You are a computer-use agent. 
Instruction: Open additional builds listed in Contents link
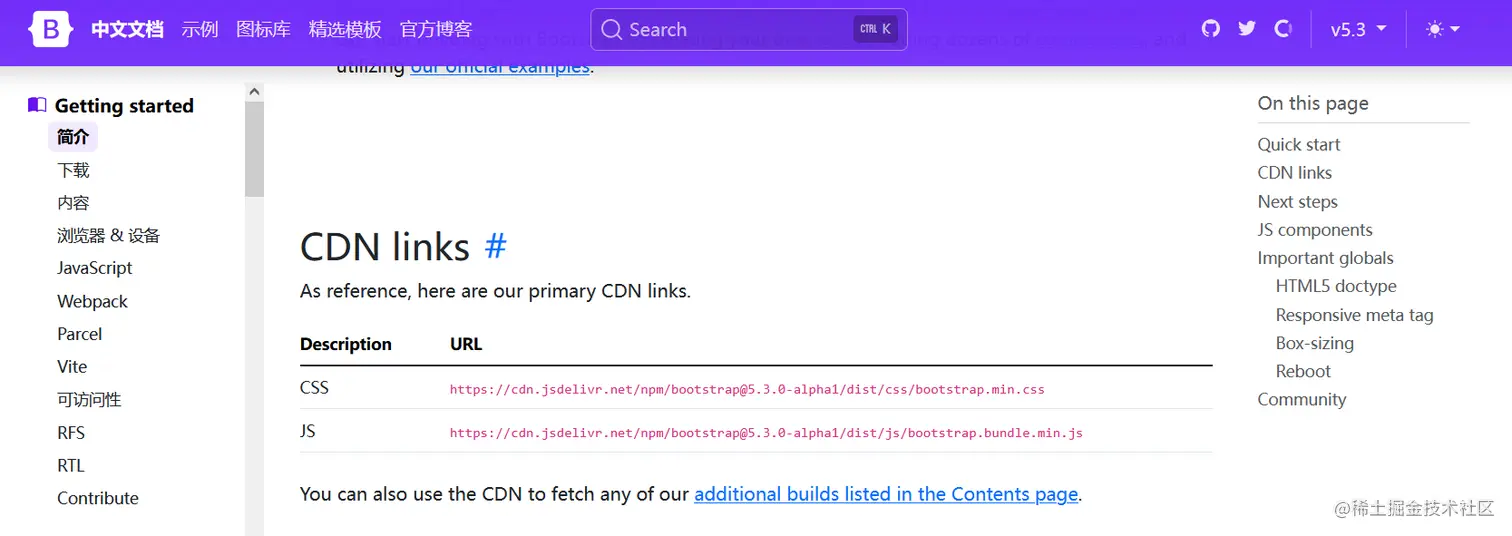[x=886, y=494]
